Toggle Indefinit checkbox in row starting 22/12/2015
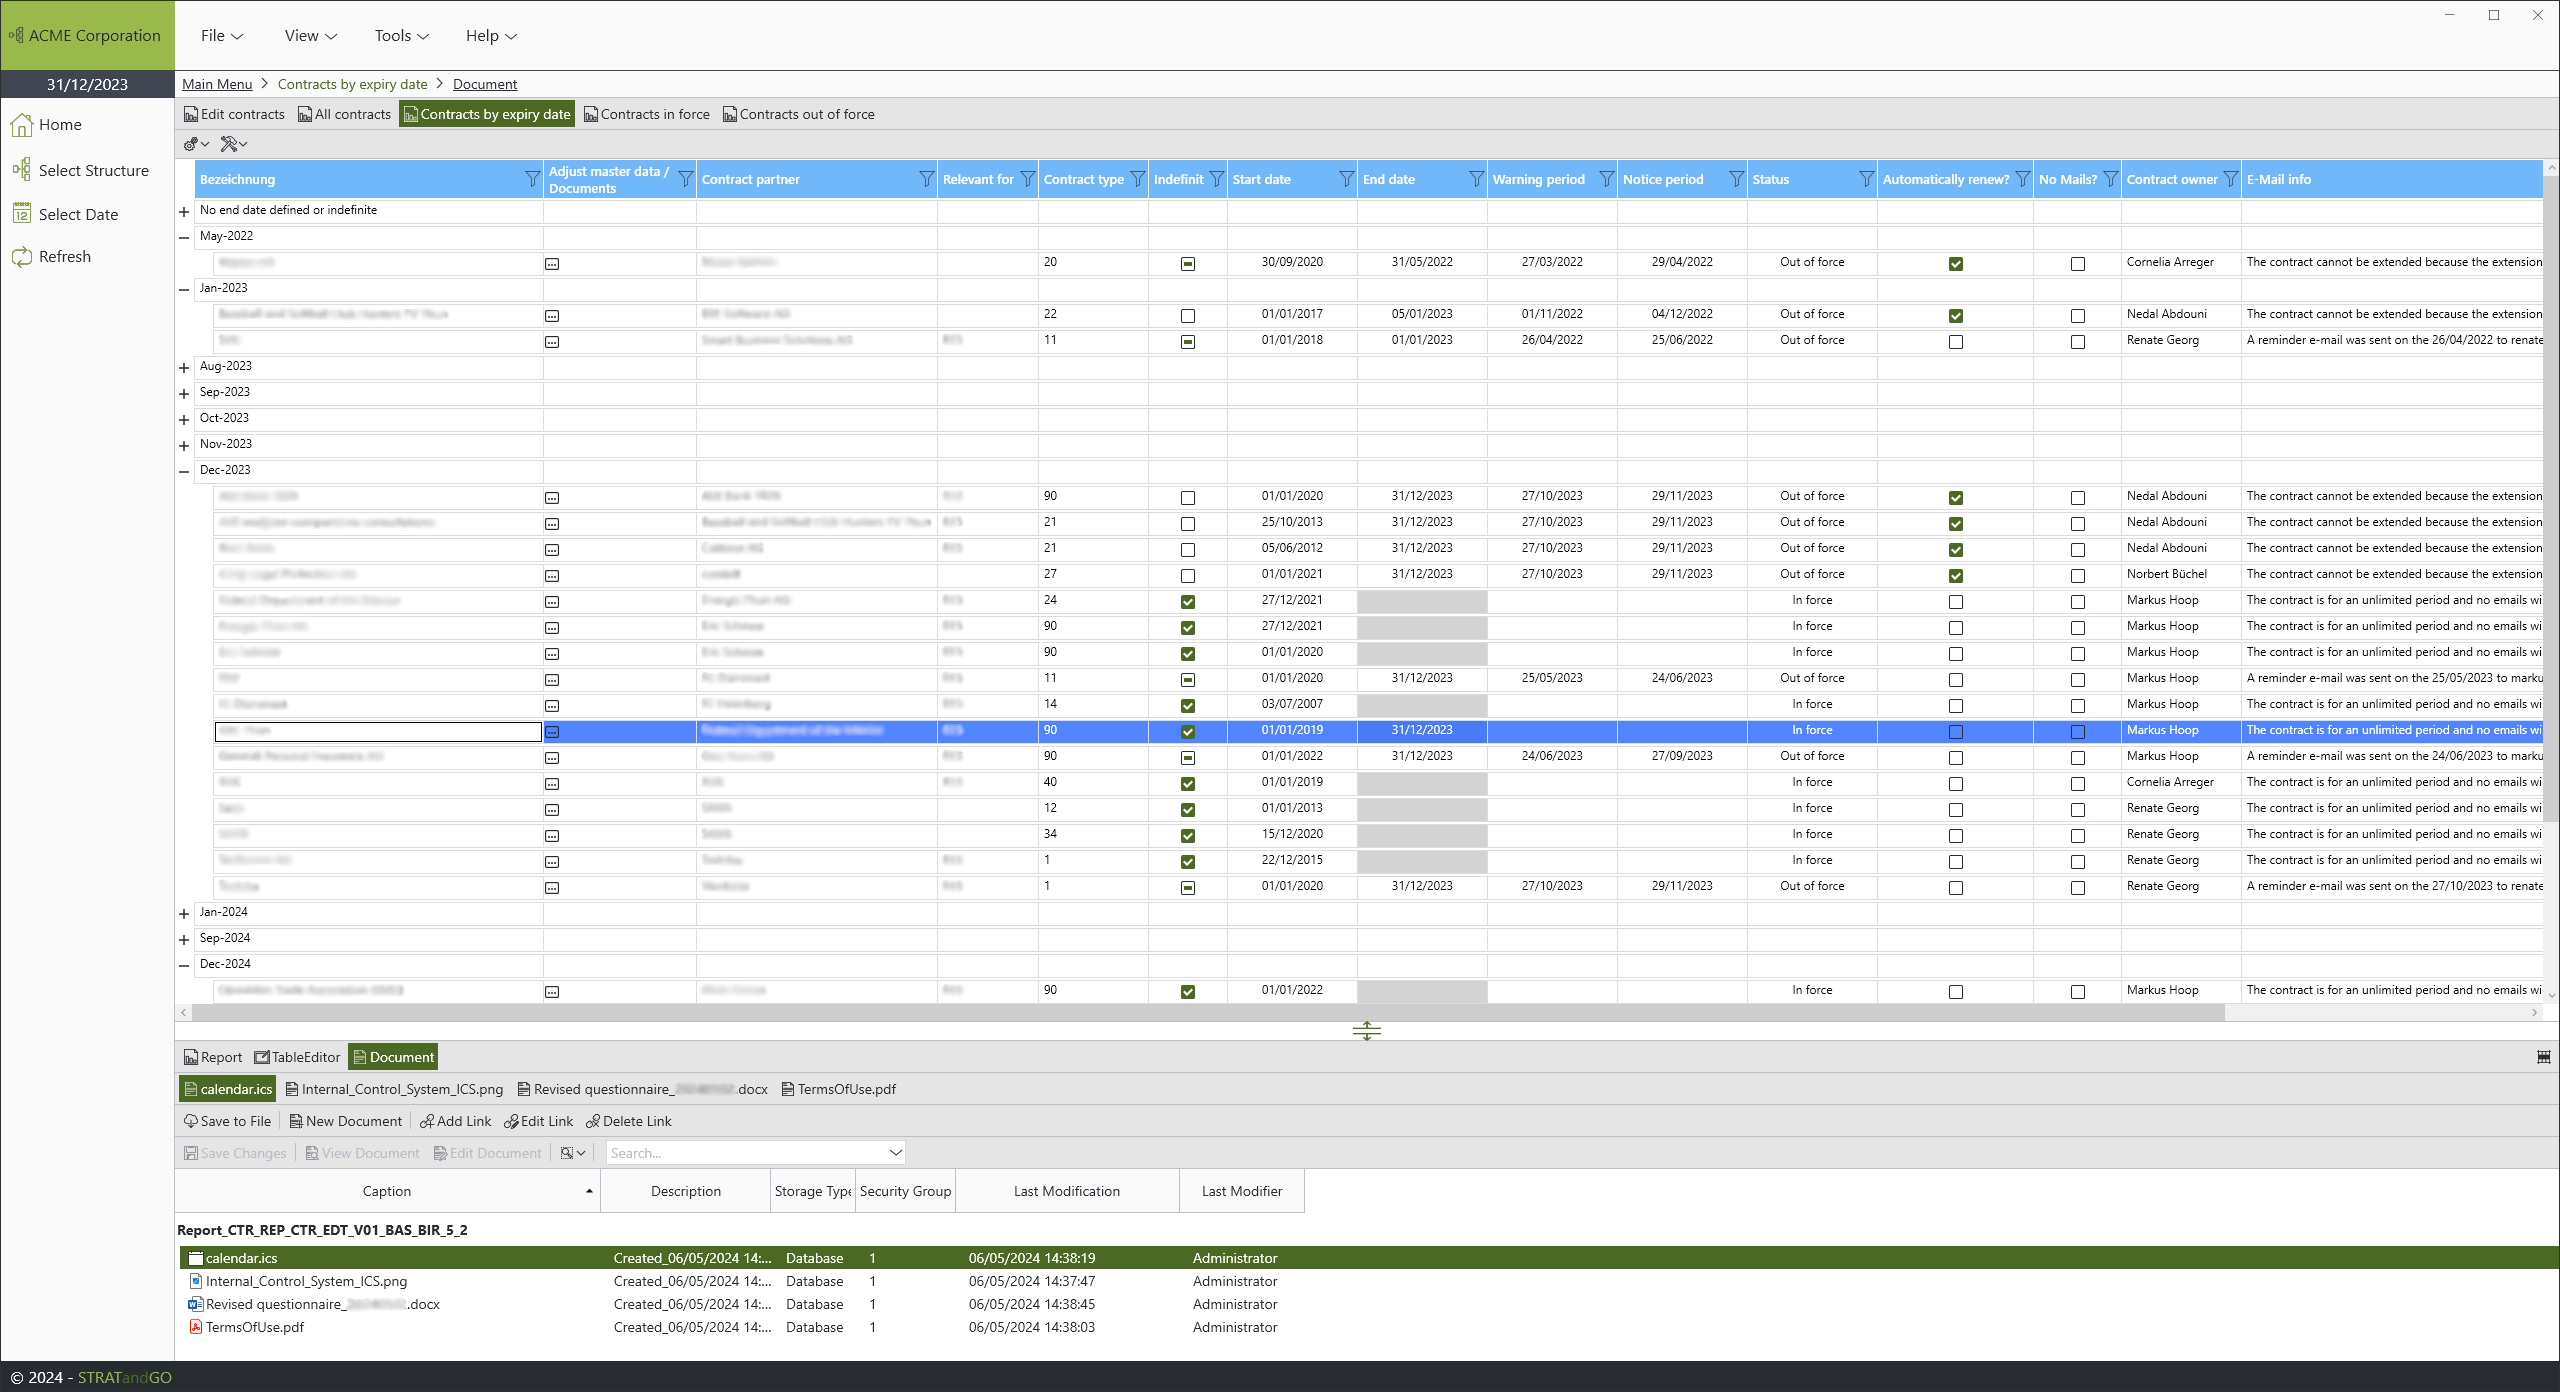The width and height of the screenshot is (2560, 1392). 1188,862
